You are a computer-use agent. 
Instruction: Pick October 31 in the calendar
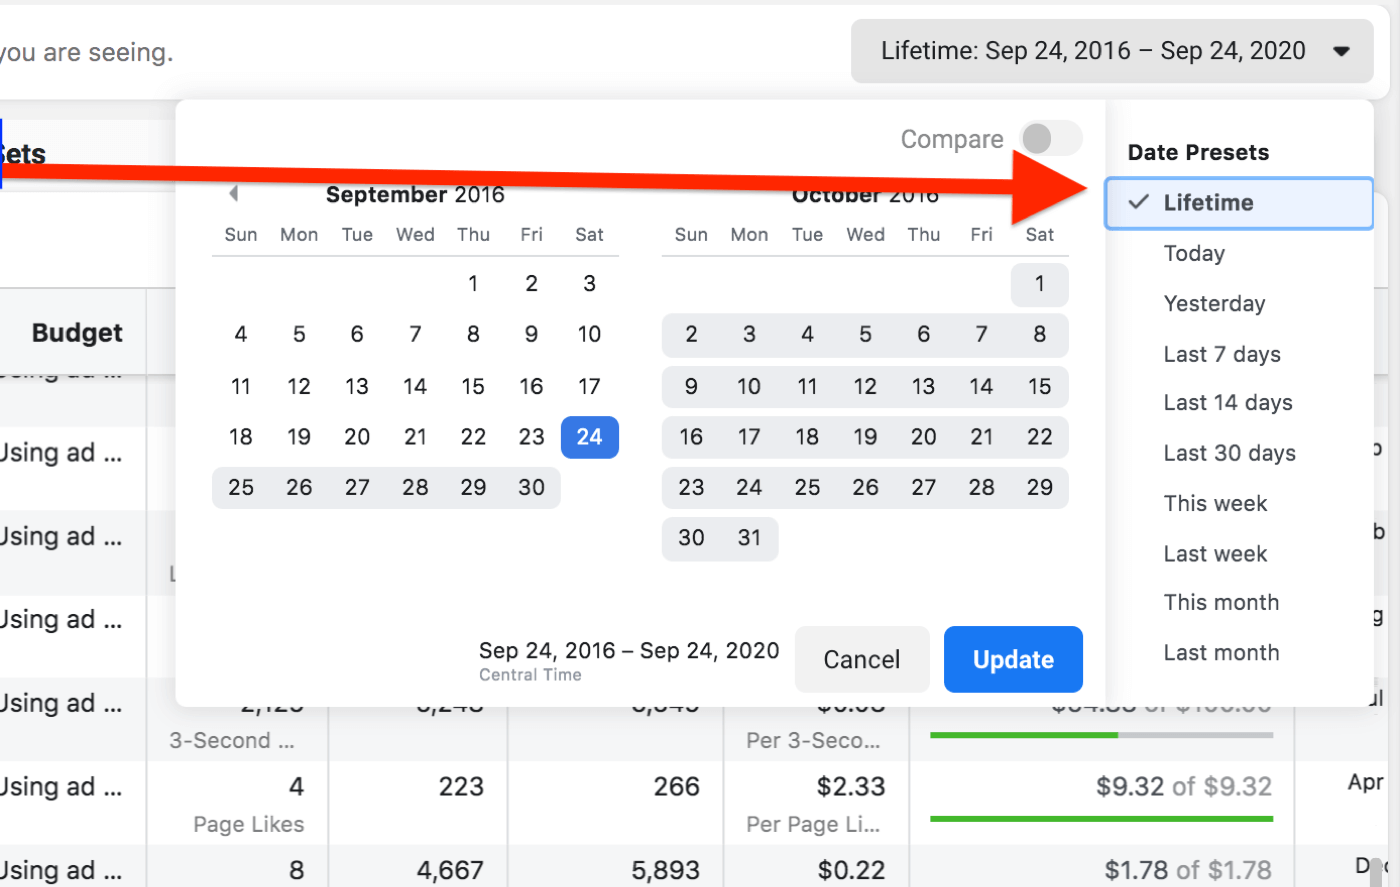[749, 538]
